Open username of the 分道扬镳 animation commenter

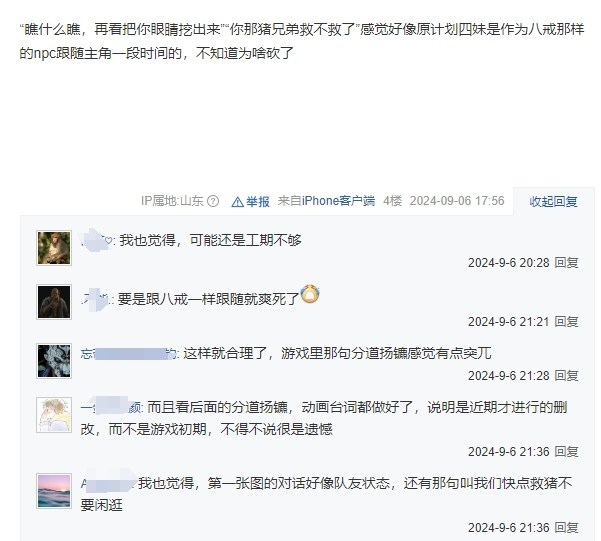point(111,407)
